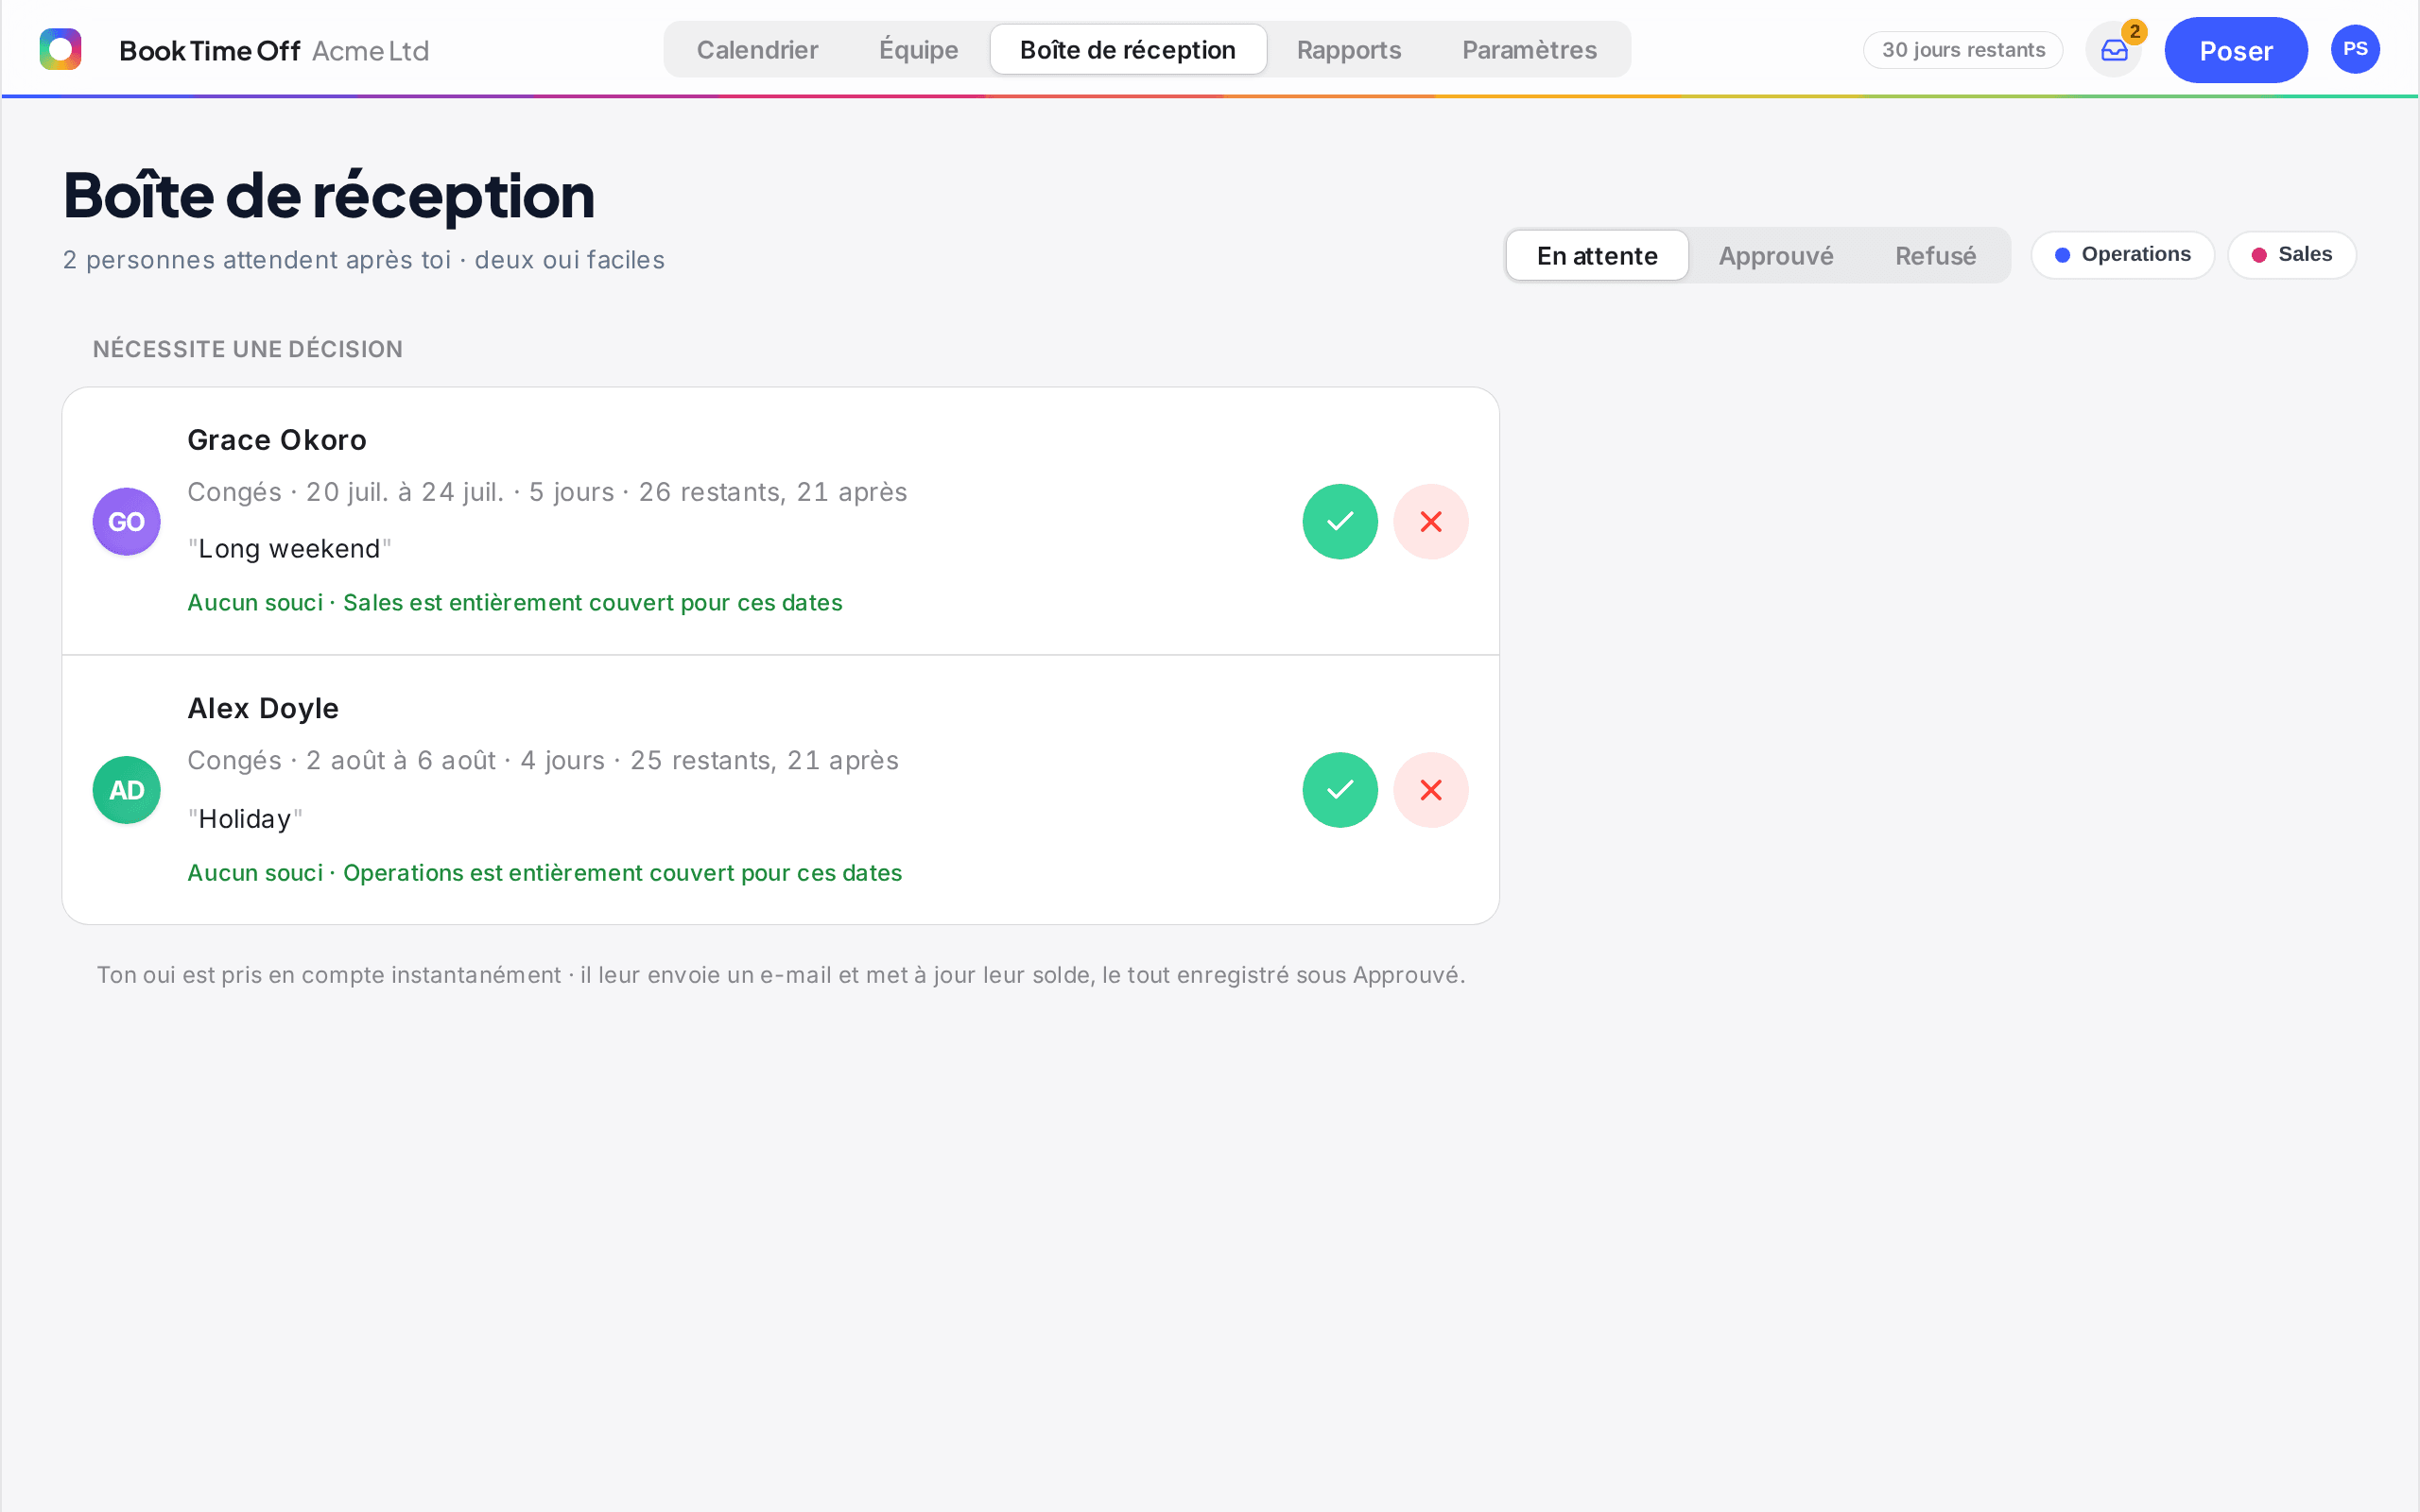Click the NÉCESSITE UNE DÉCISION heading

pos(248,349)
